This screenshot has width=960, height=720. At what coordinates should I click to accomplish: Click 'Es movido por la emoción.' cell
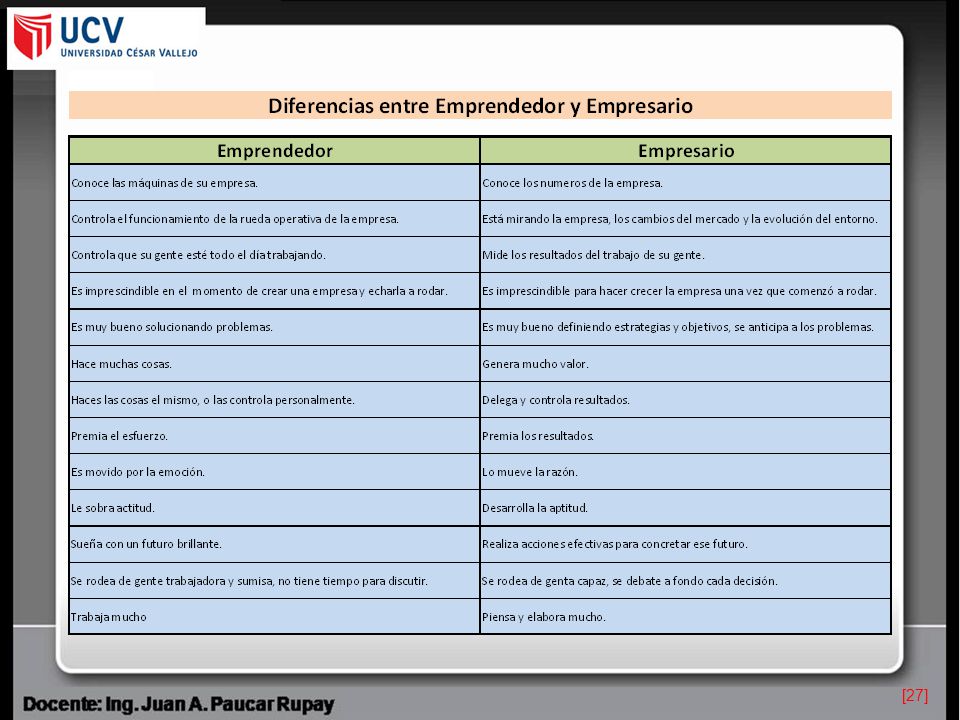[274, 471]
